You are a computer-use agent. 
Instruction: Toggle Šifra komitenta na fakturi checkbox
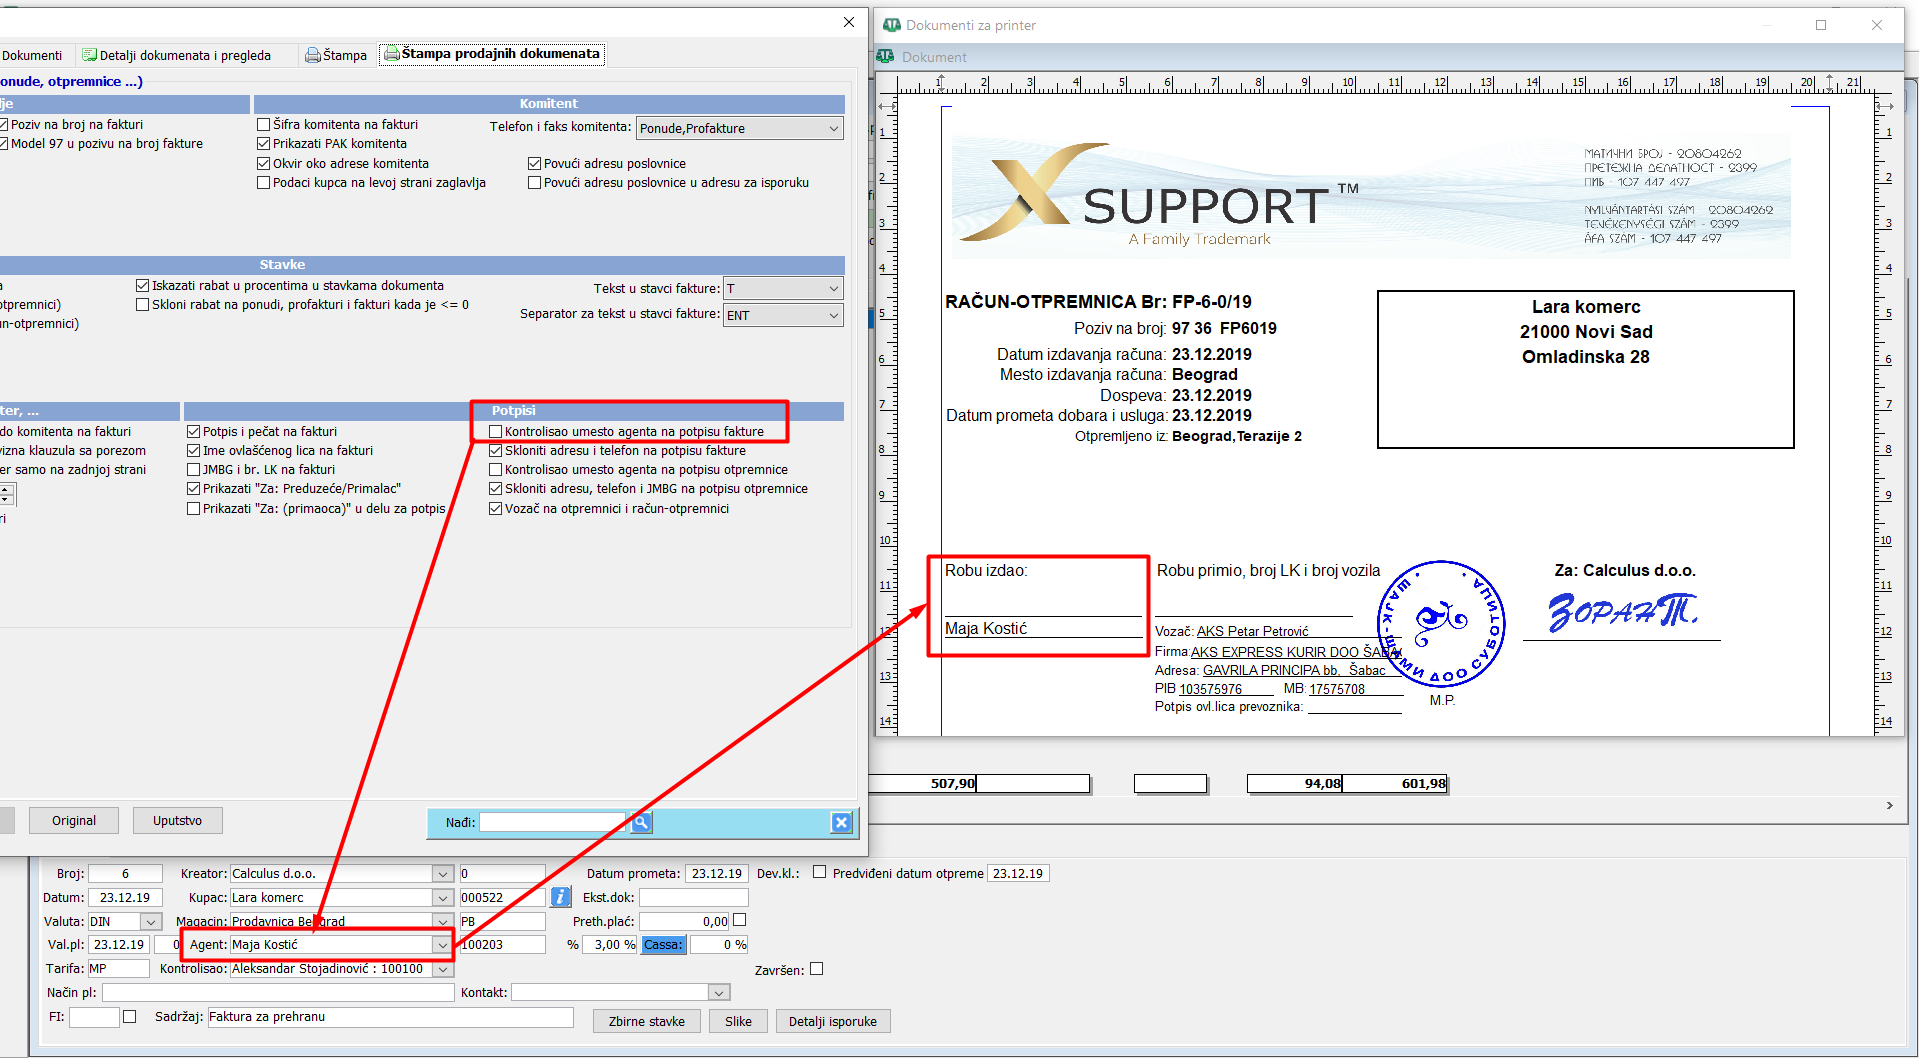pos(263,125)
